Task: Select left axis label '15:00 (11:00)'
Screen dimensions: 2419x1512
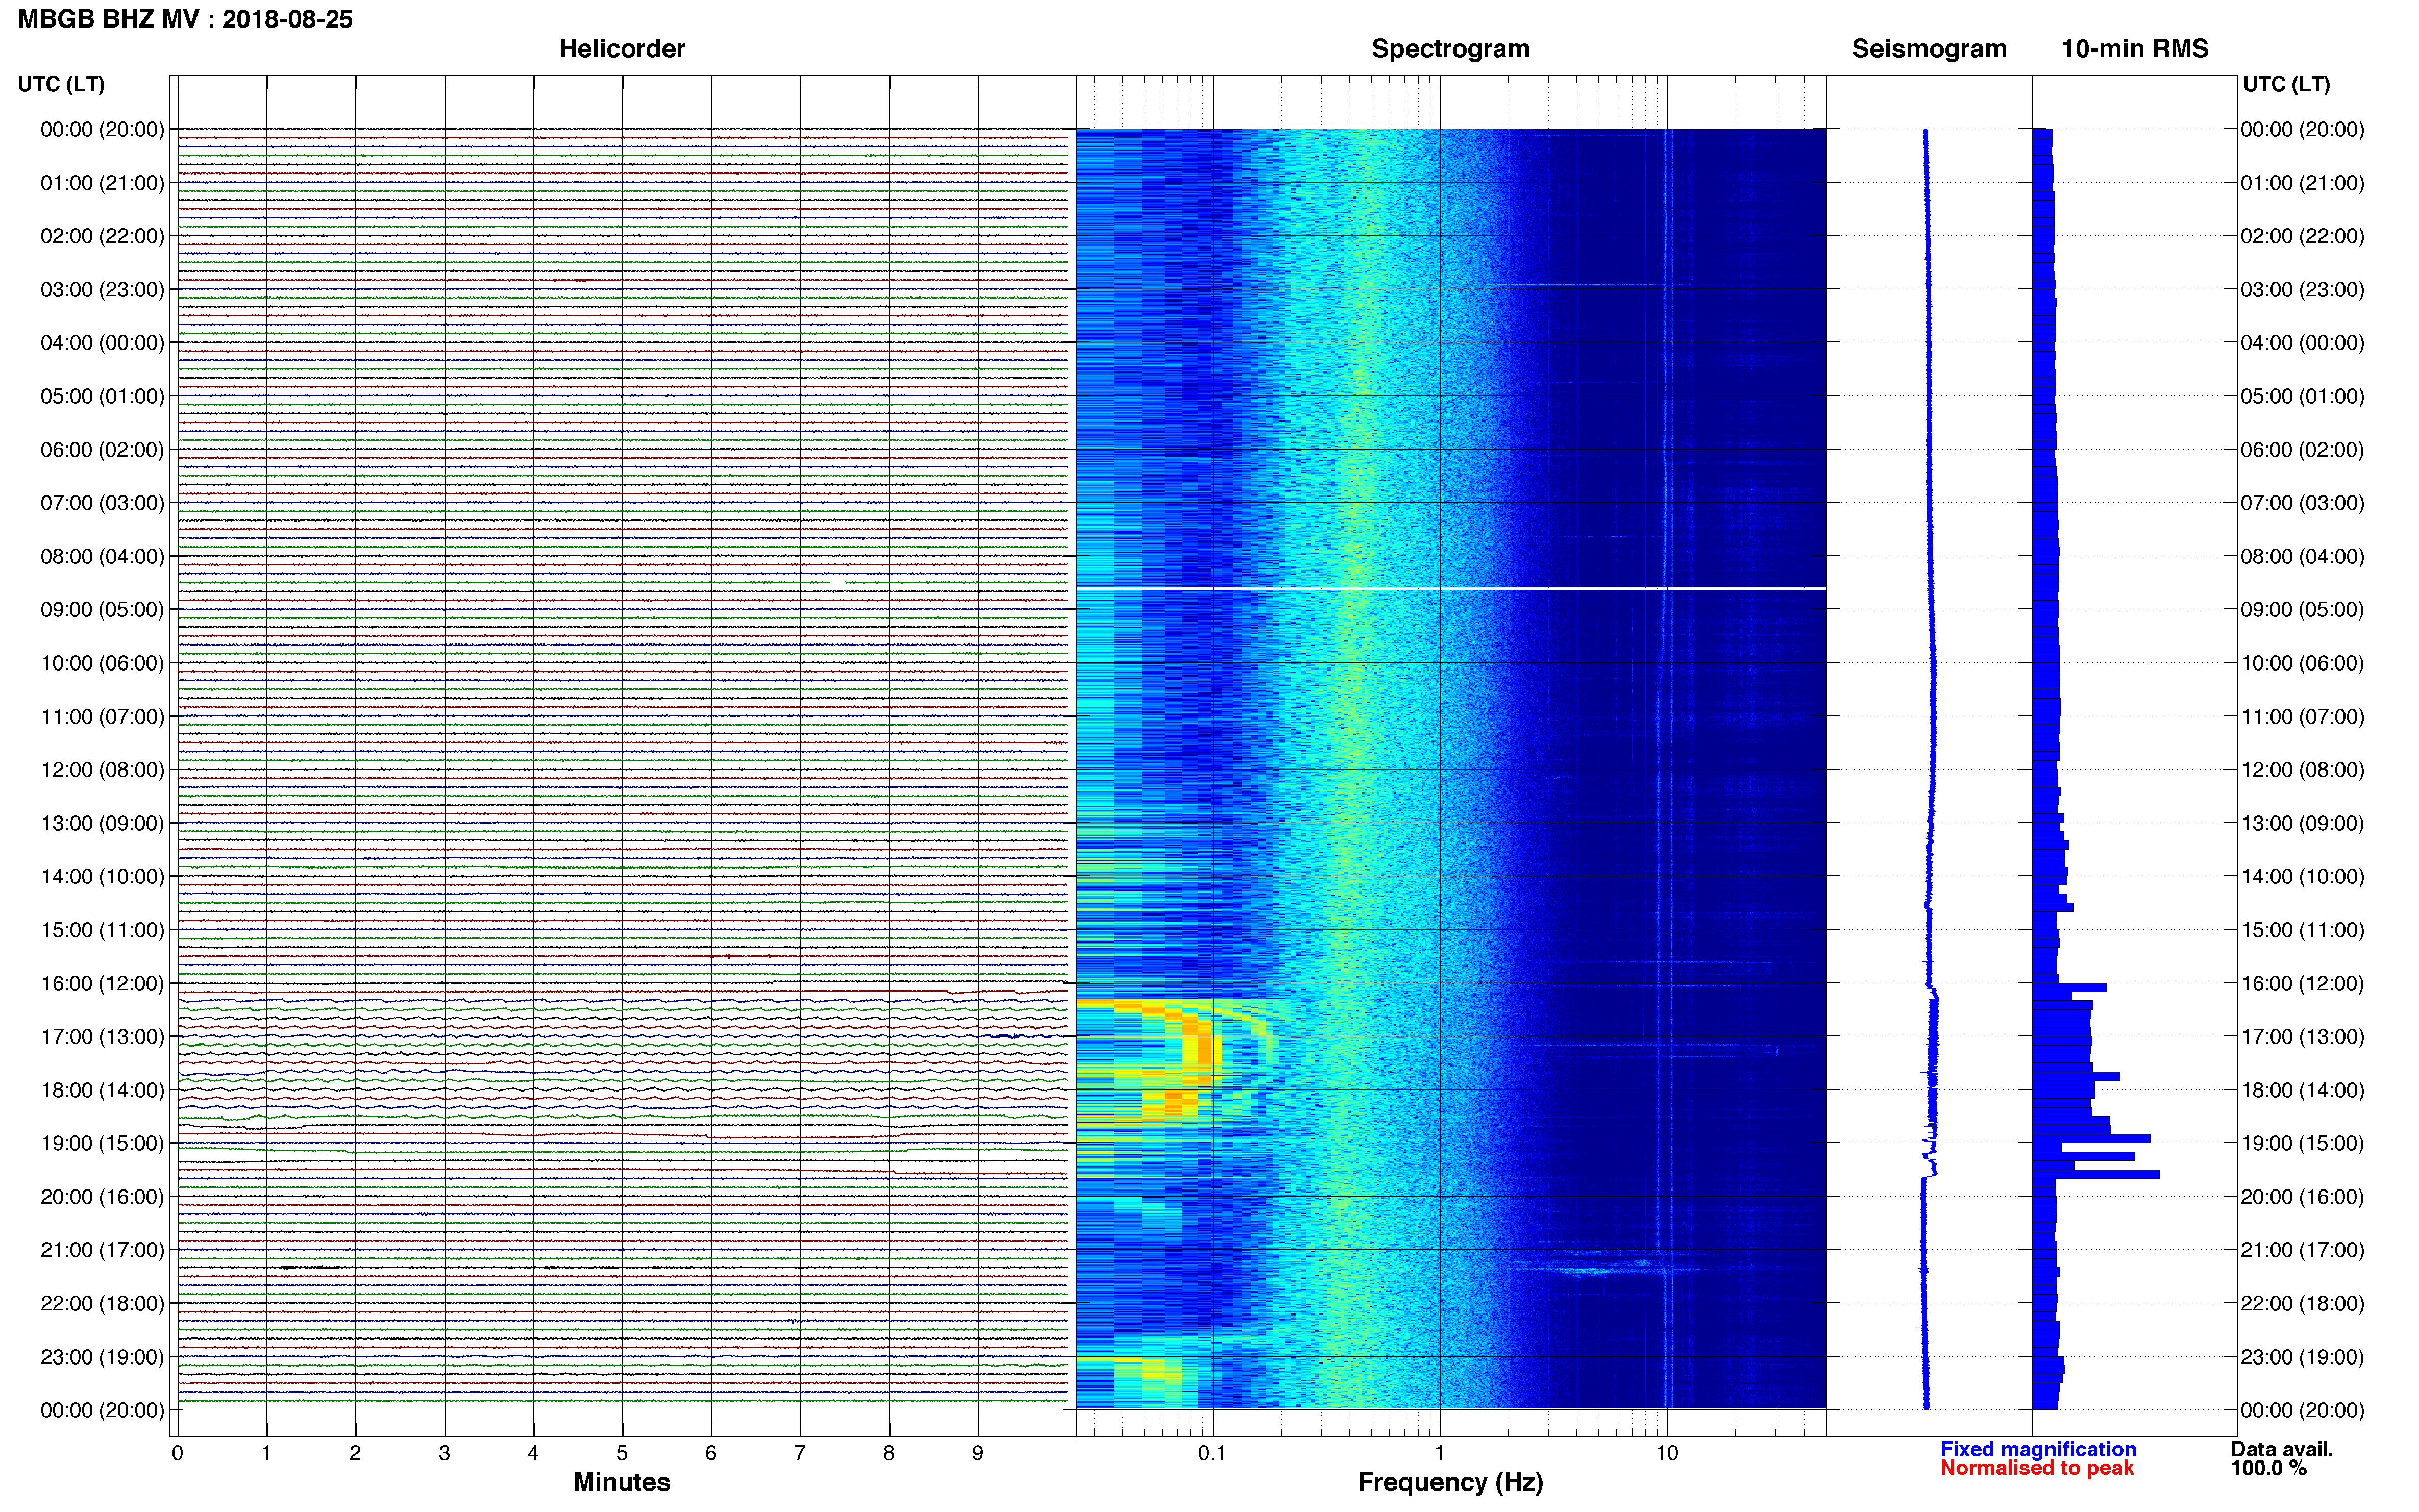Action: click(x=102, y=930)
